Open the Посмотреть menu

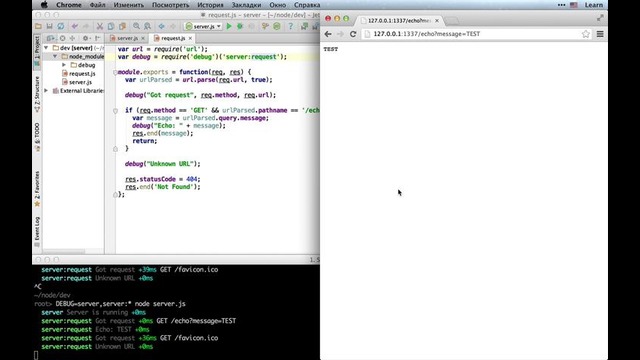pos(171,5)
